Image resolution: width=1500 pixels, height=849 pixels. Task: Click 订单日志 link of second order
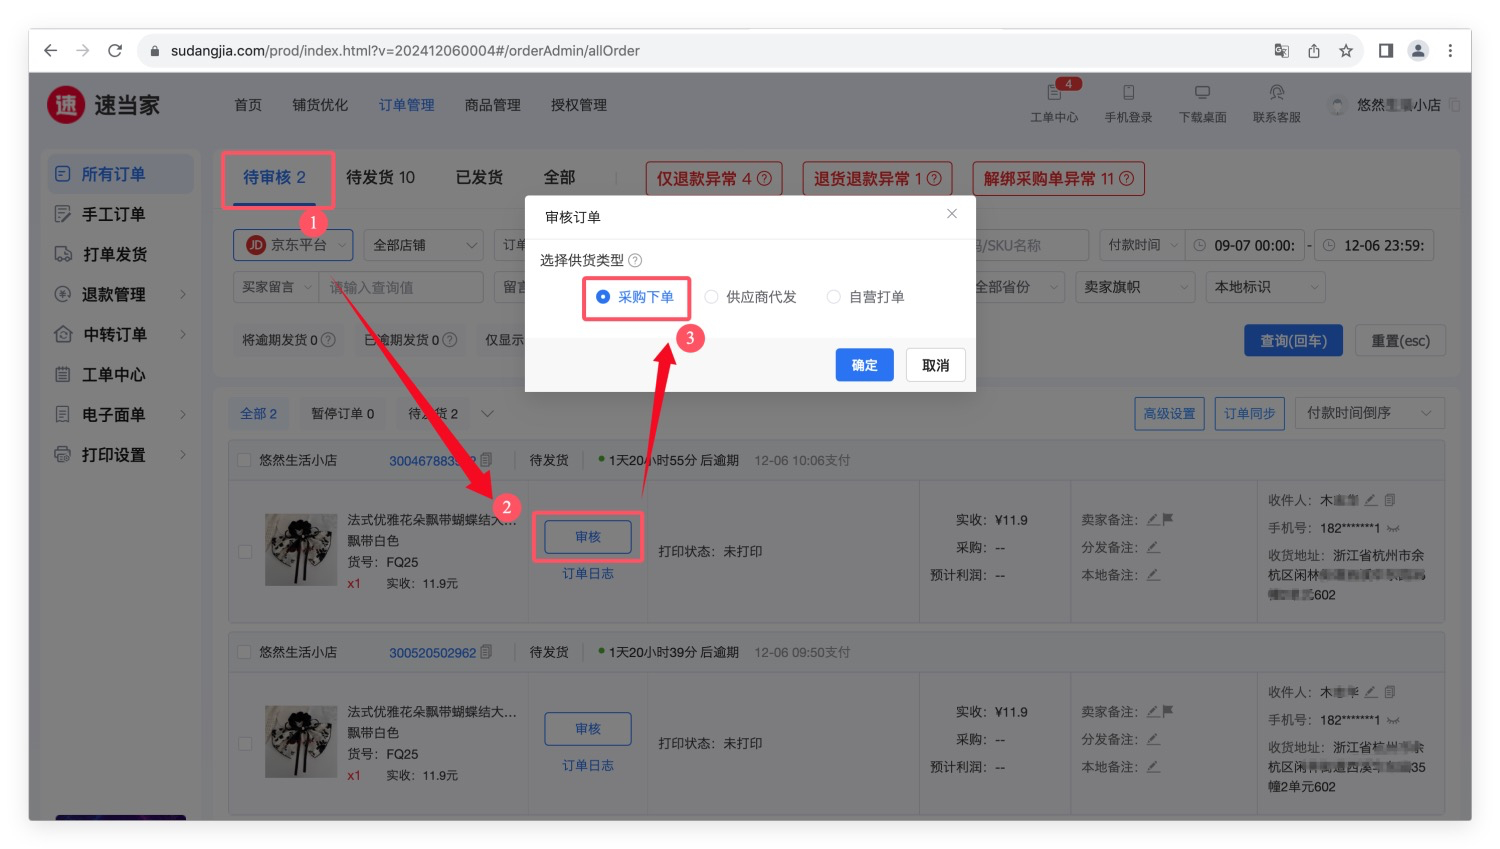(x=588, y=765)
